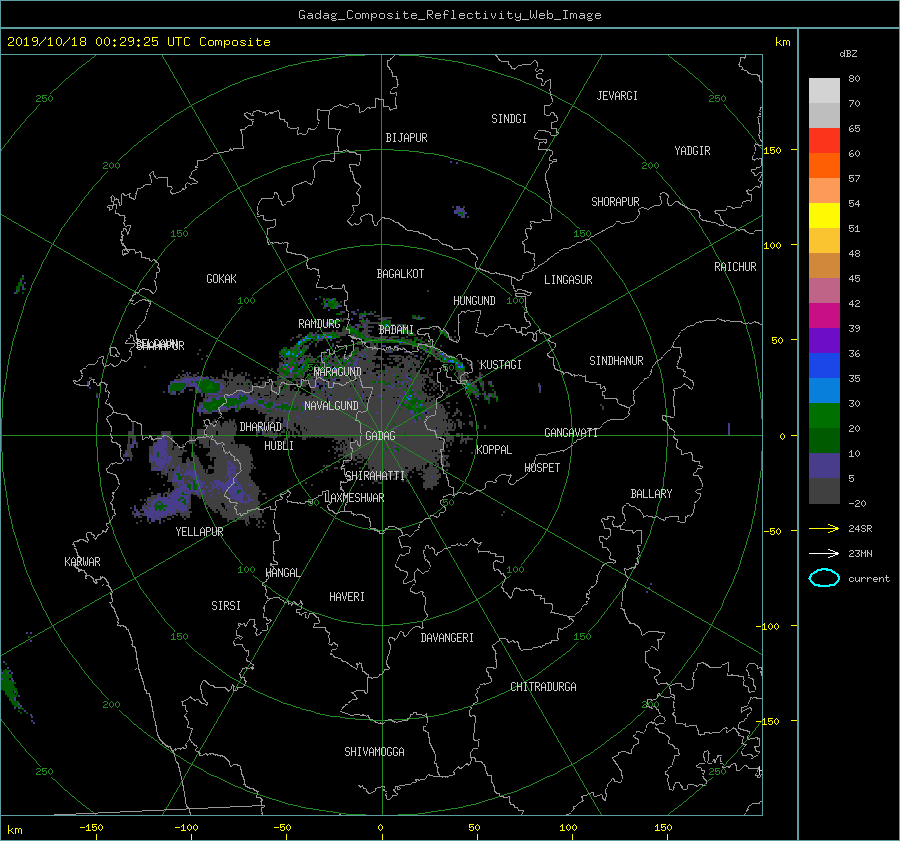Click the DHARWAD city label
This screenshot has height=841, width=900.
[260, 427]
